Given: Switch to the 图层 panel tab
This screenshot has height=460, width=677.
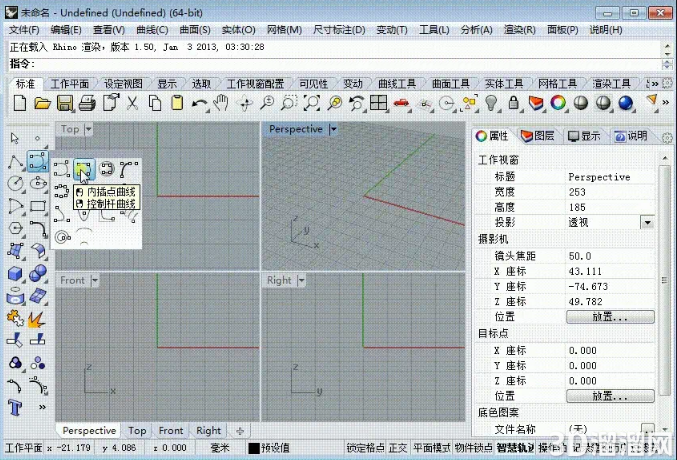Looking at the screenshot, I should (538, 136).
